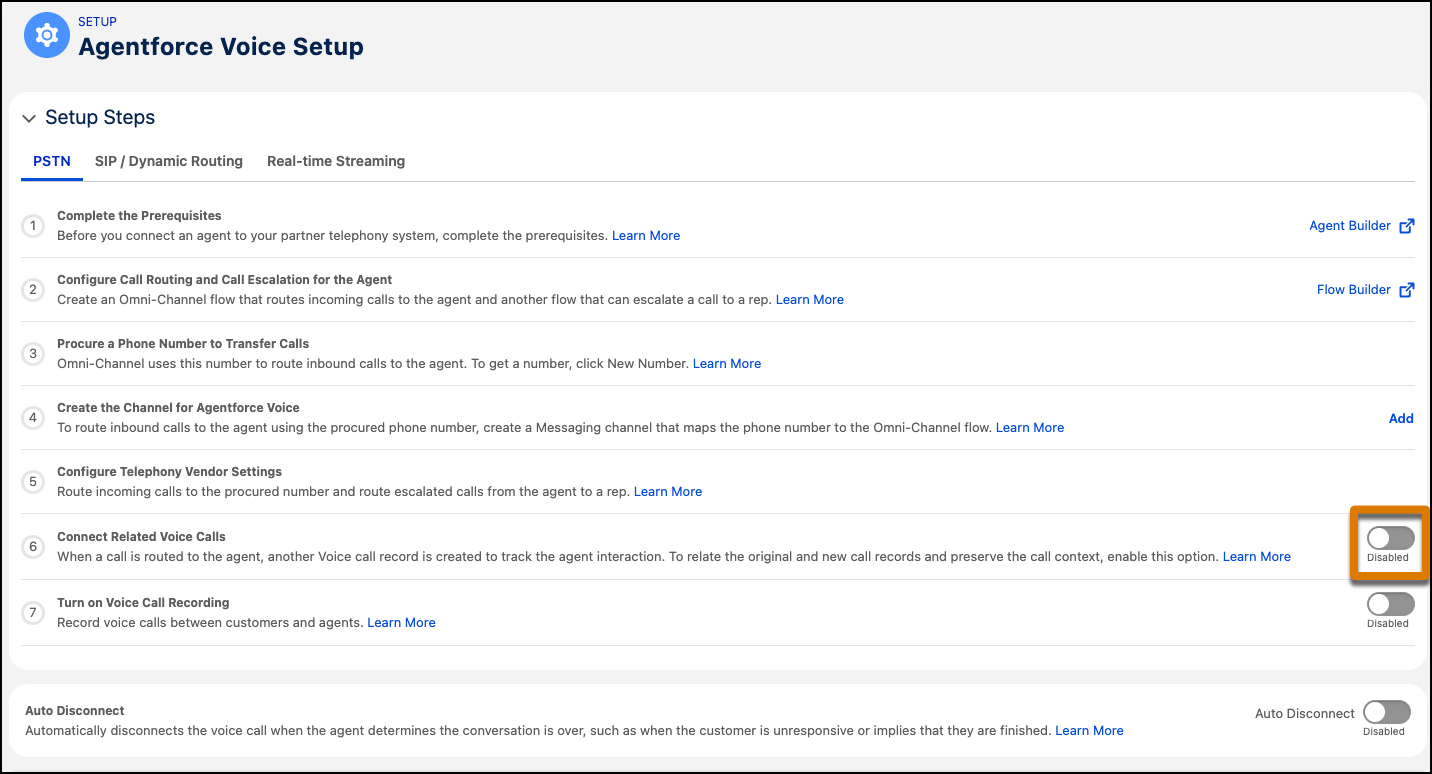
Task: Switch to SIP / Dynamic Routing tab
Action: (x=169, y=161)
